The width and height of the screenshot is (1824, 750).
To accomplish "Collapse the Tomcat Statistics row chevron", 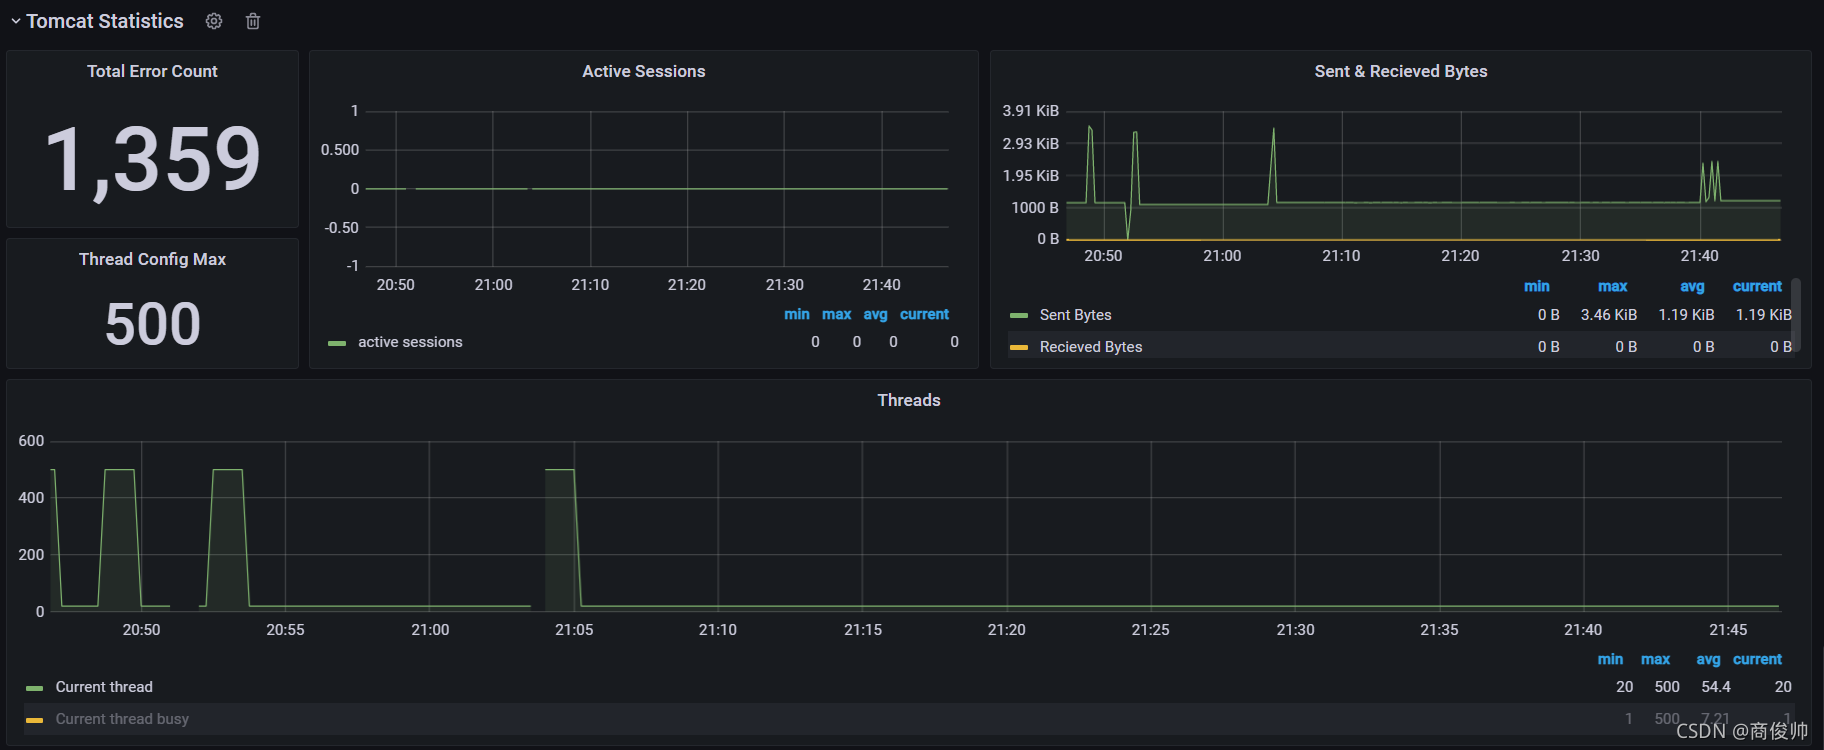I will (16, 21).
